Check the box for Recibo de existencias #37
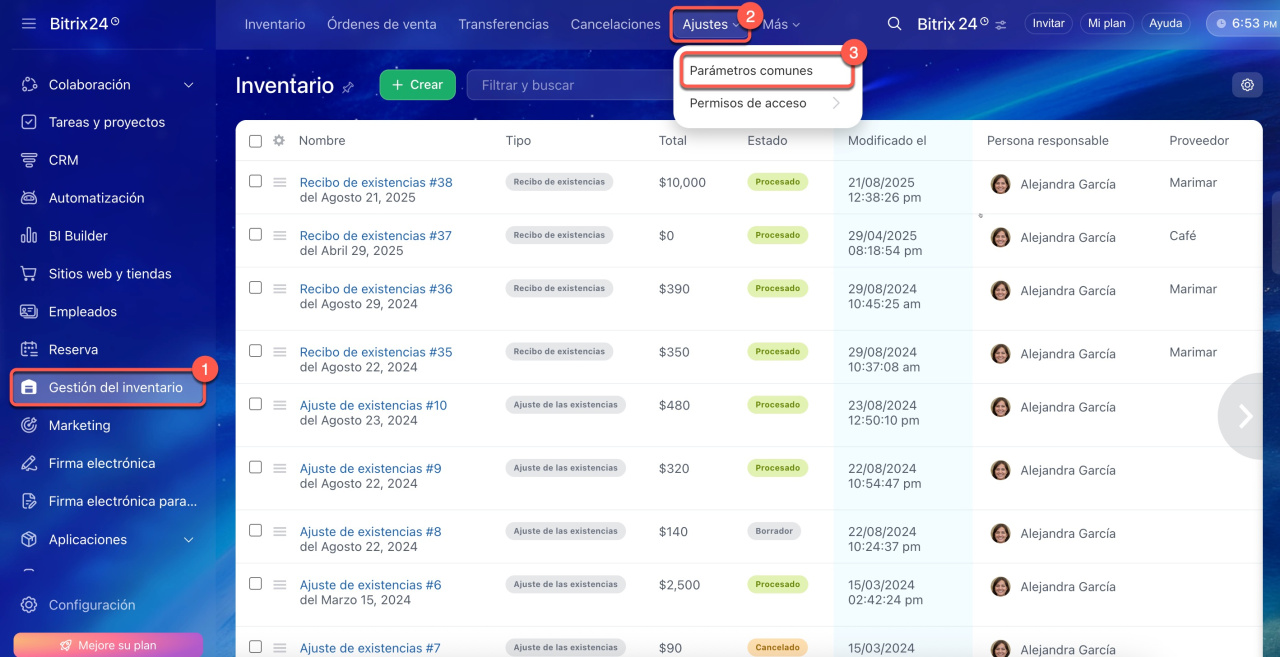 [x=255, y=235]
